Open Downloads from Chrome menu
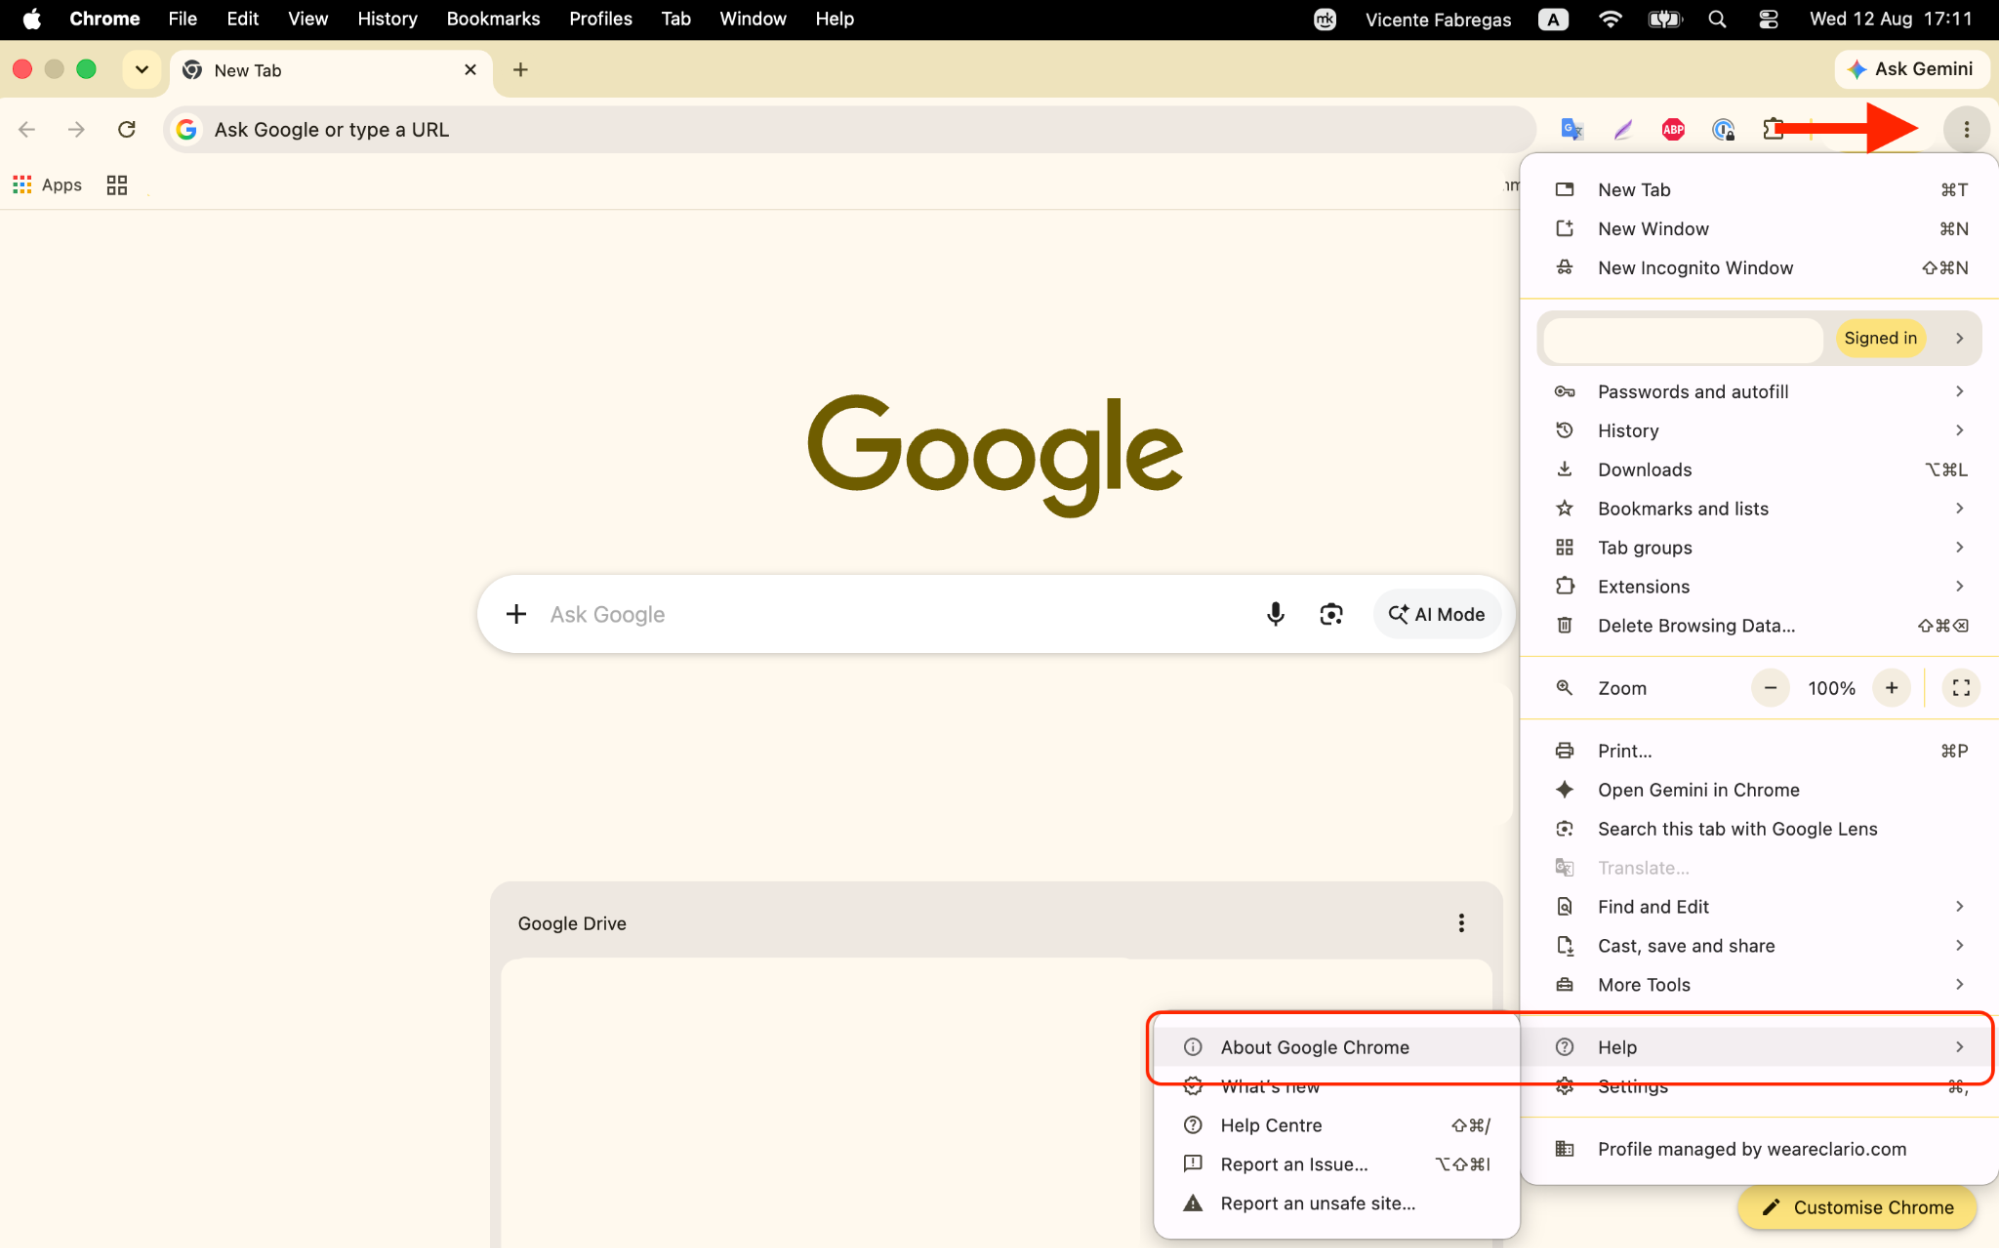The image size is (1999, 1249). [x=1758, y=470]
